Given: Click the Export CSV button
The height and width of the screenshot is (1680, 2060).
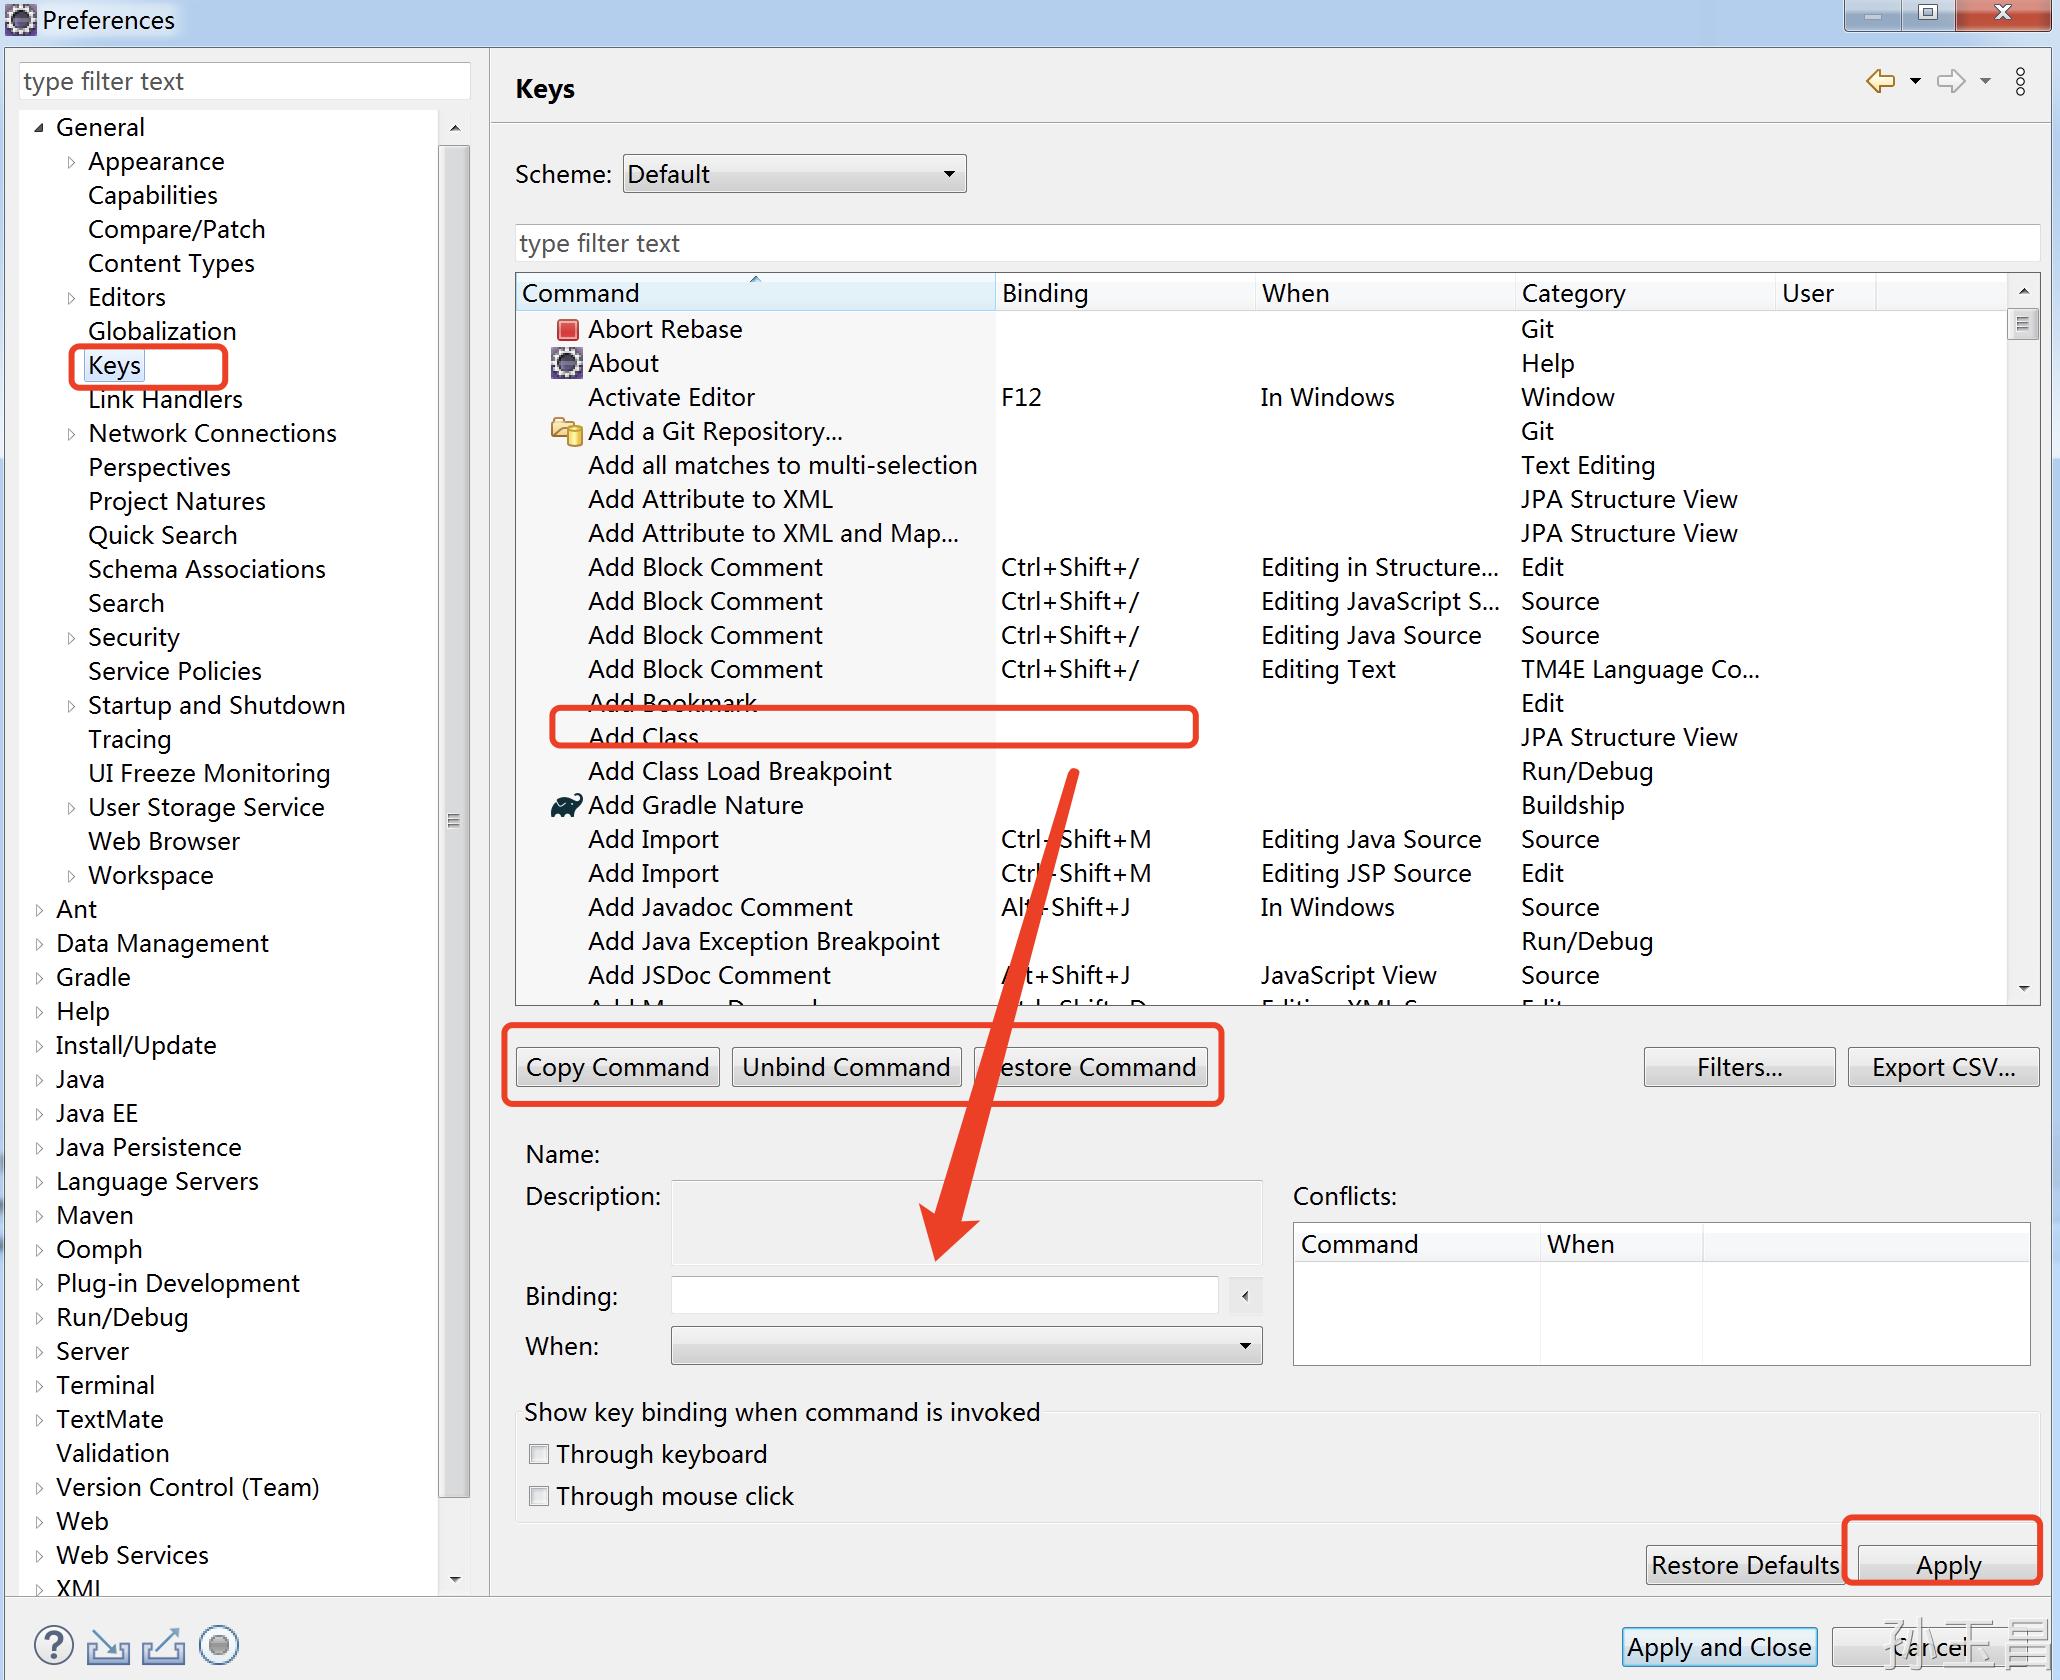Looking at the screenshot, I should pos(1942,1067).
